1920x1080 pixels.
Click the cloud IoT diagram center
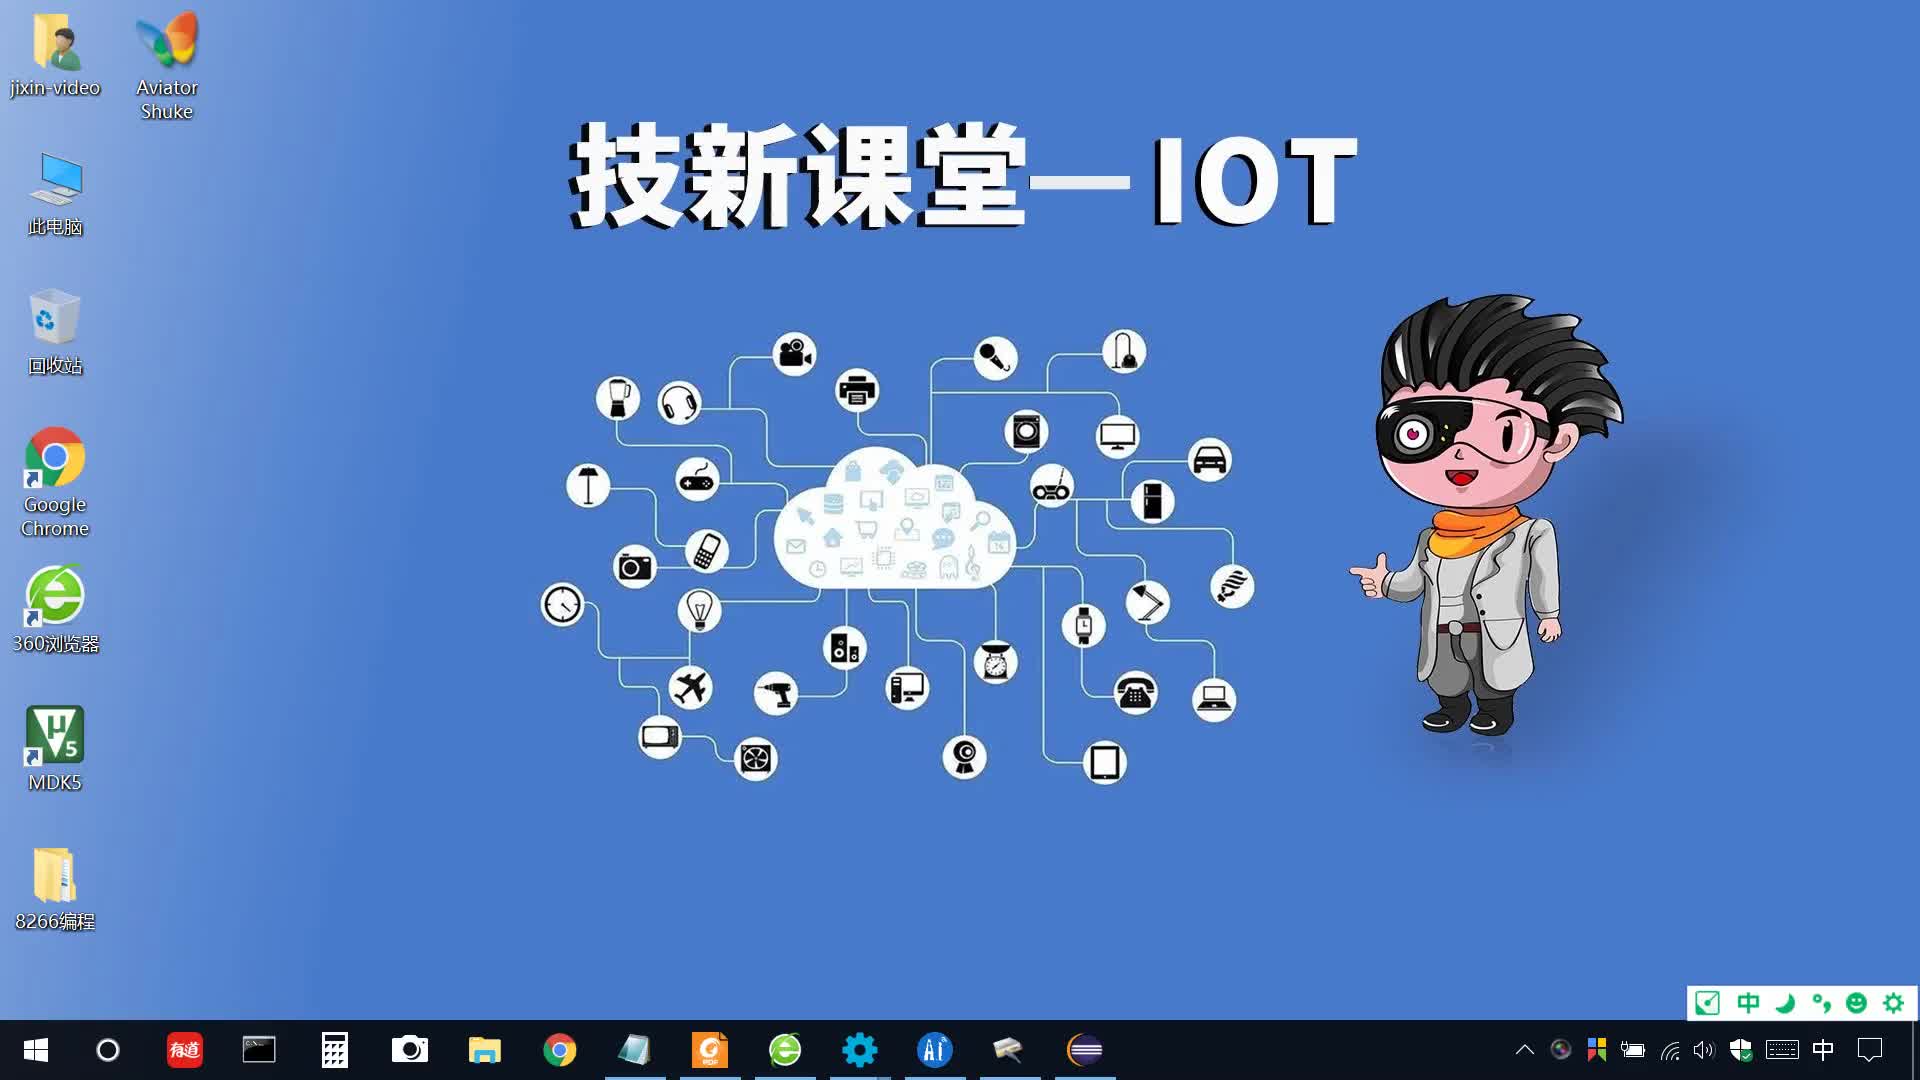(894, 531)
